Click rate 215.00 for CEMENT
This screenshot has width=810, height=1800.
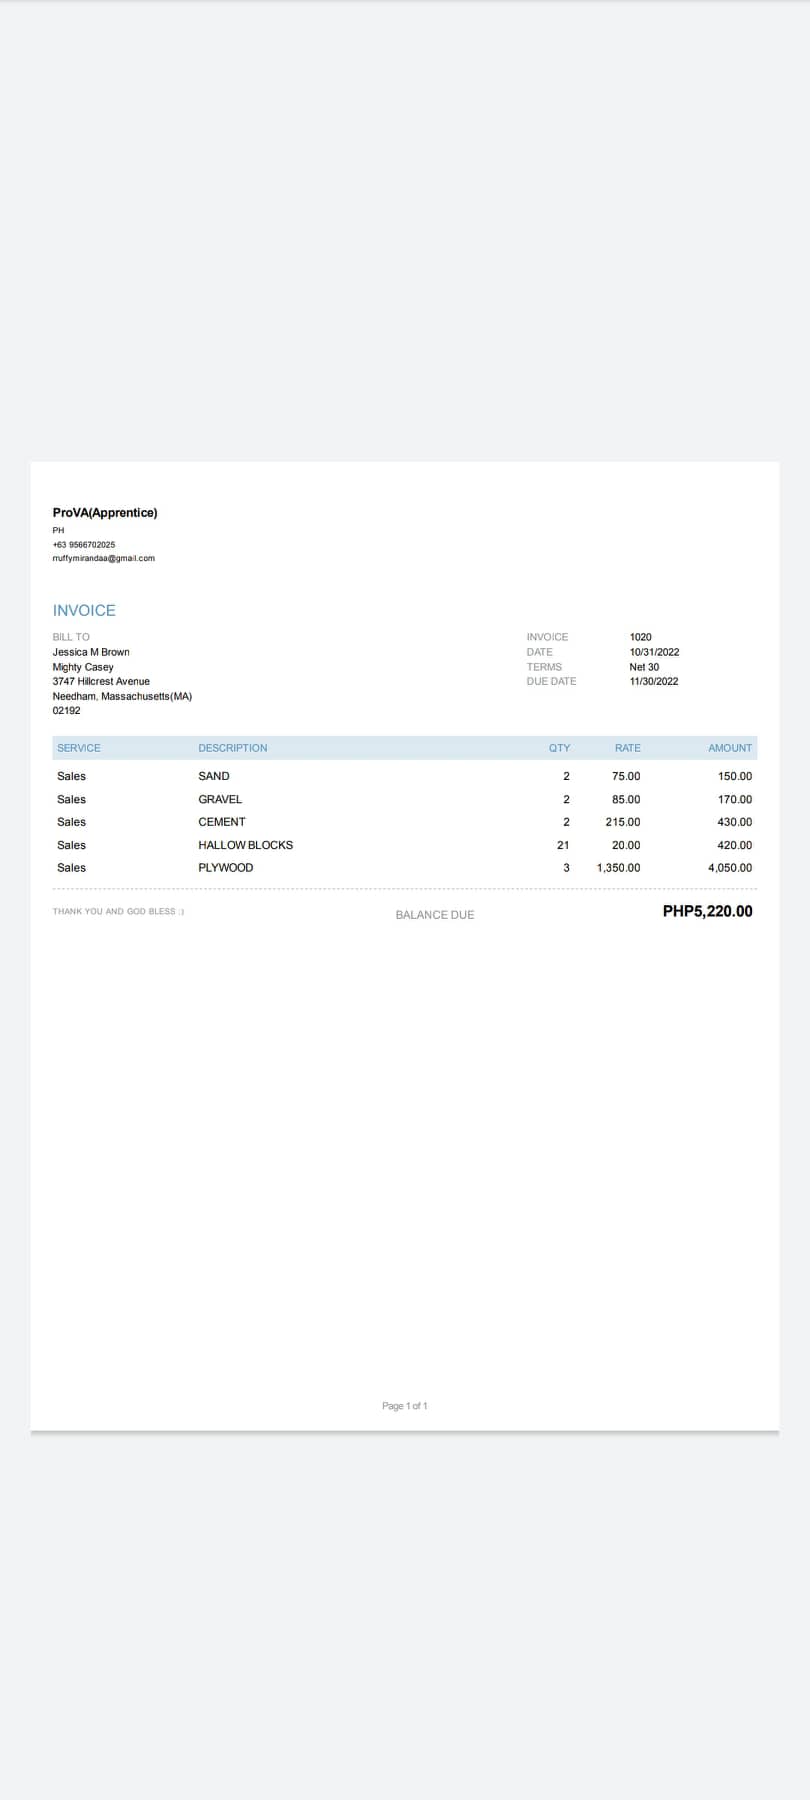623,822
